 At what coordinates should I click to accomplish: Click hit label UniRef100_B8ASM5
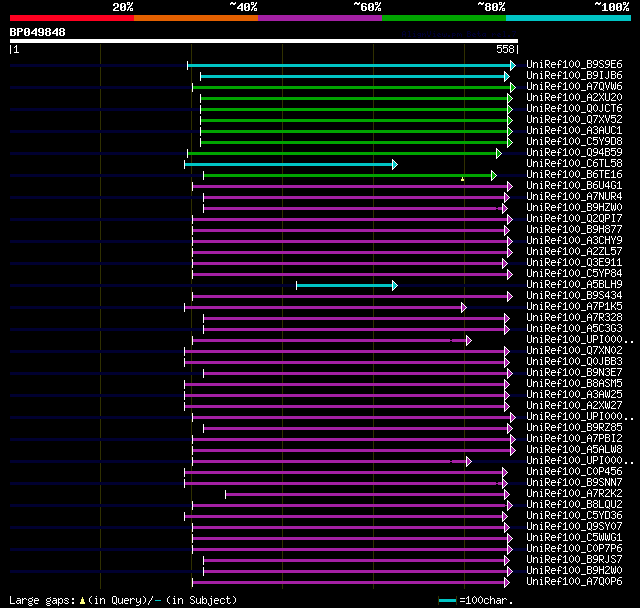coord(574,384)
